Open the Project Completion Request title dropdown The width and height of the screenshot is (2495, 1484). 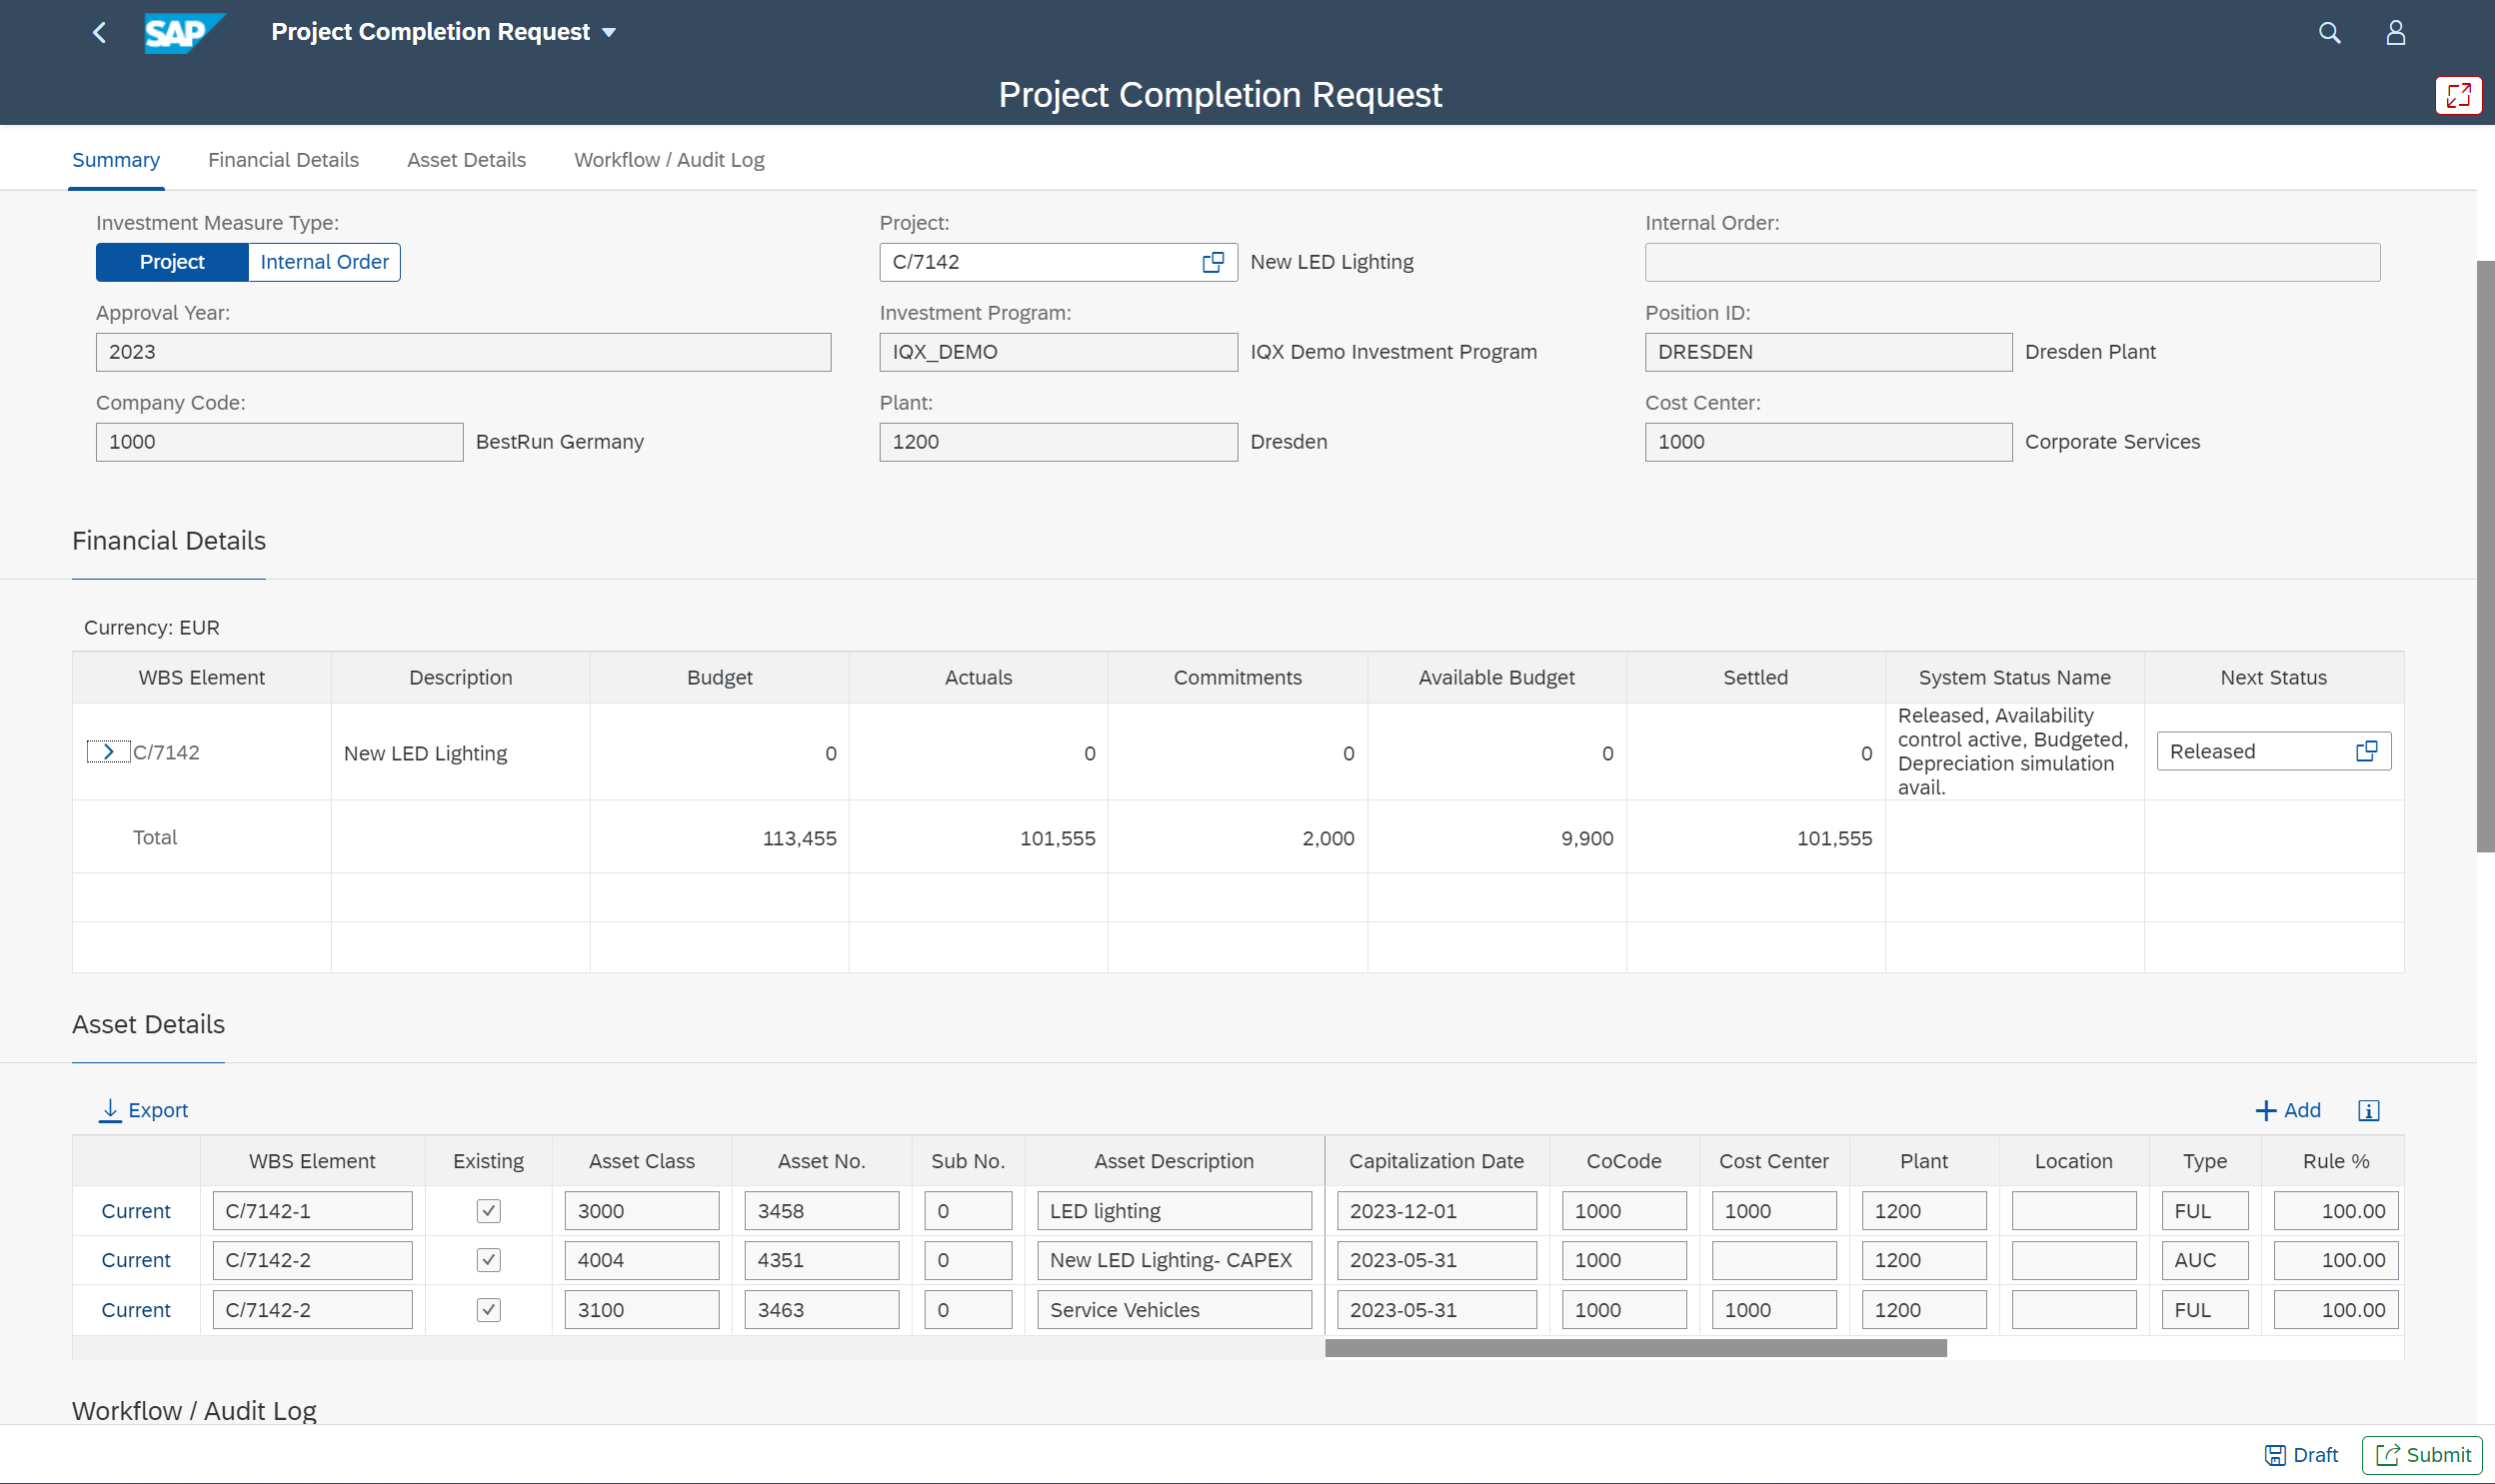pyautogui.click(x=610, y=31)
